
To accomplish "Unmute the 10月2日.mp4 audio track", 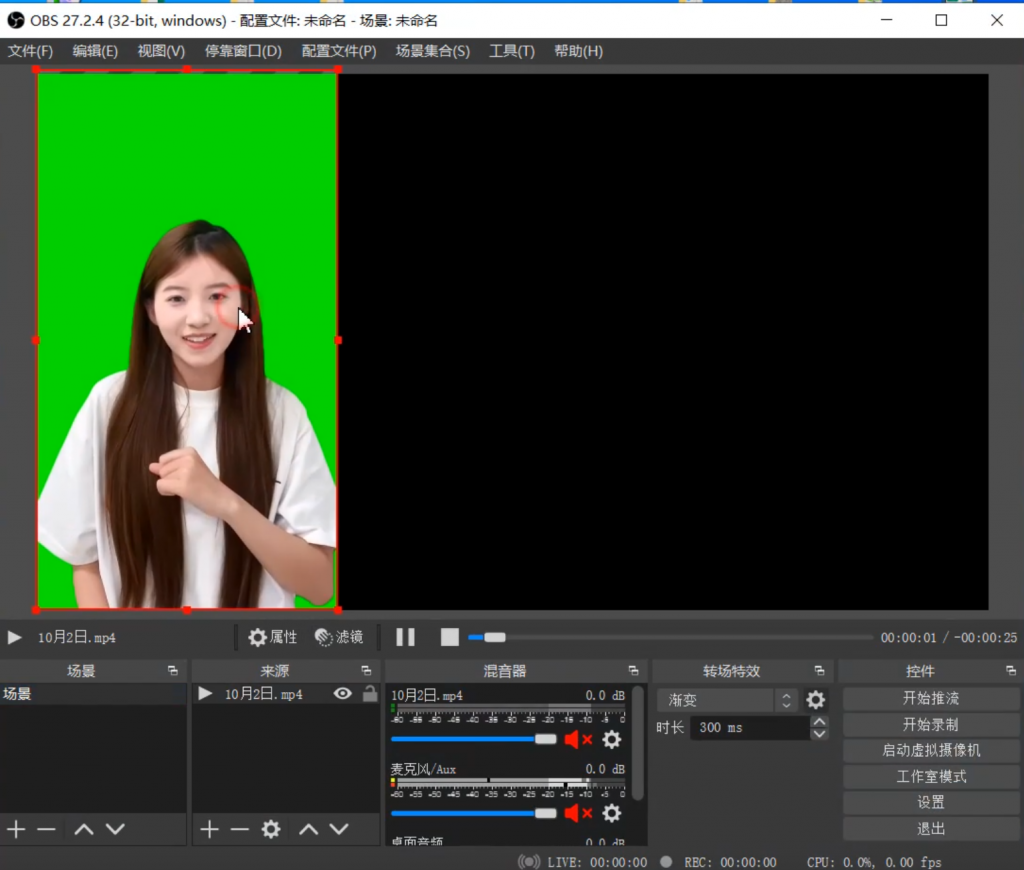I will click(578, 740).
